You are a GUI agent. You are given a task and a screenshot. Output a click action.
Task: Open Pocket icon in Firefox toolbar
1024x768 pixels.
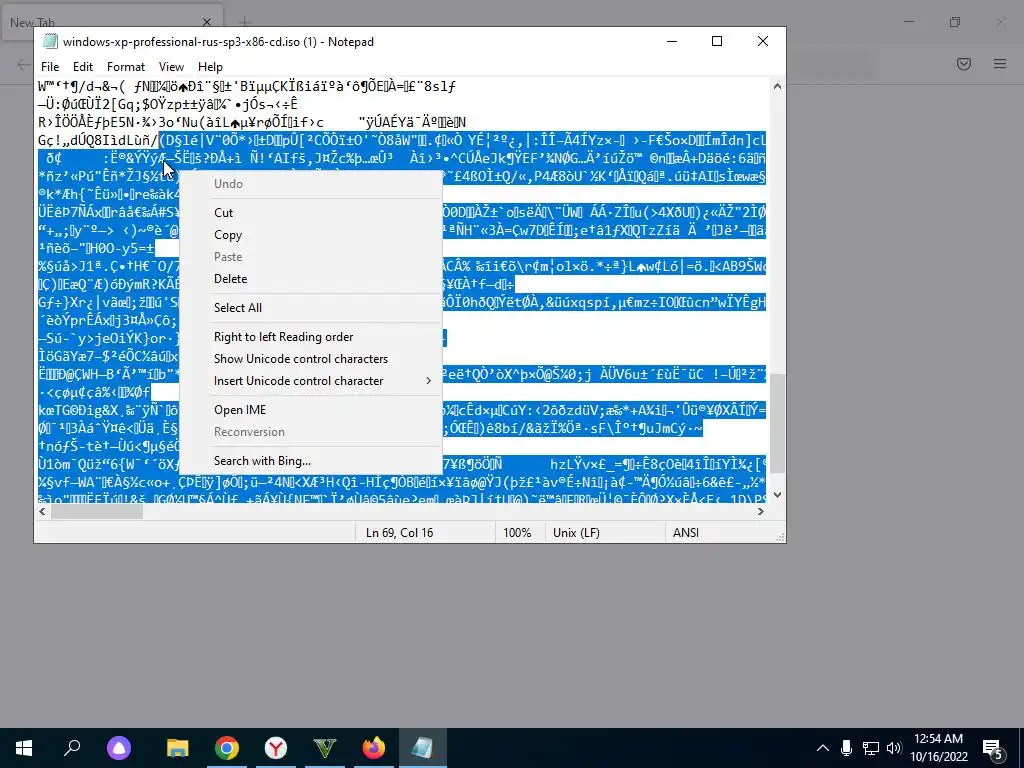(964, 63)
